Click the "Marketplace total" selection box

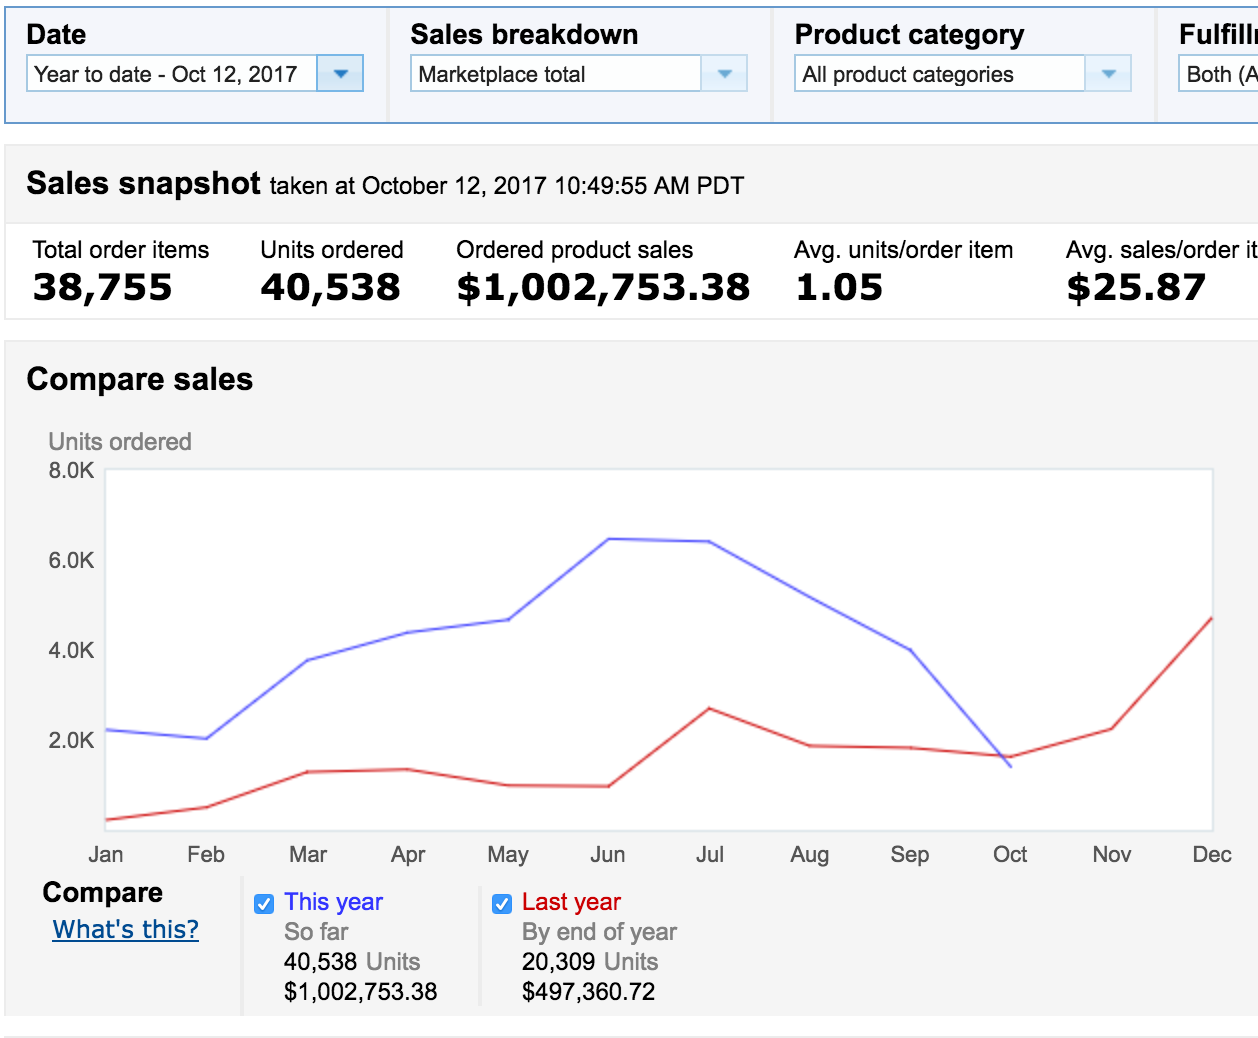(x=555, y=74)
